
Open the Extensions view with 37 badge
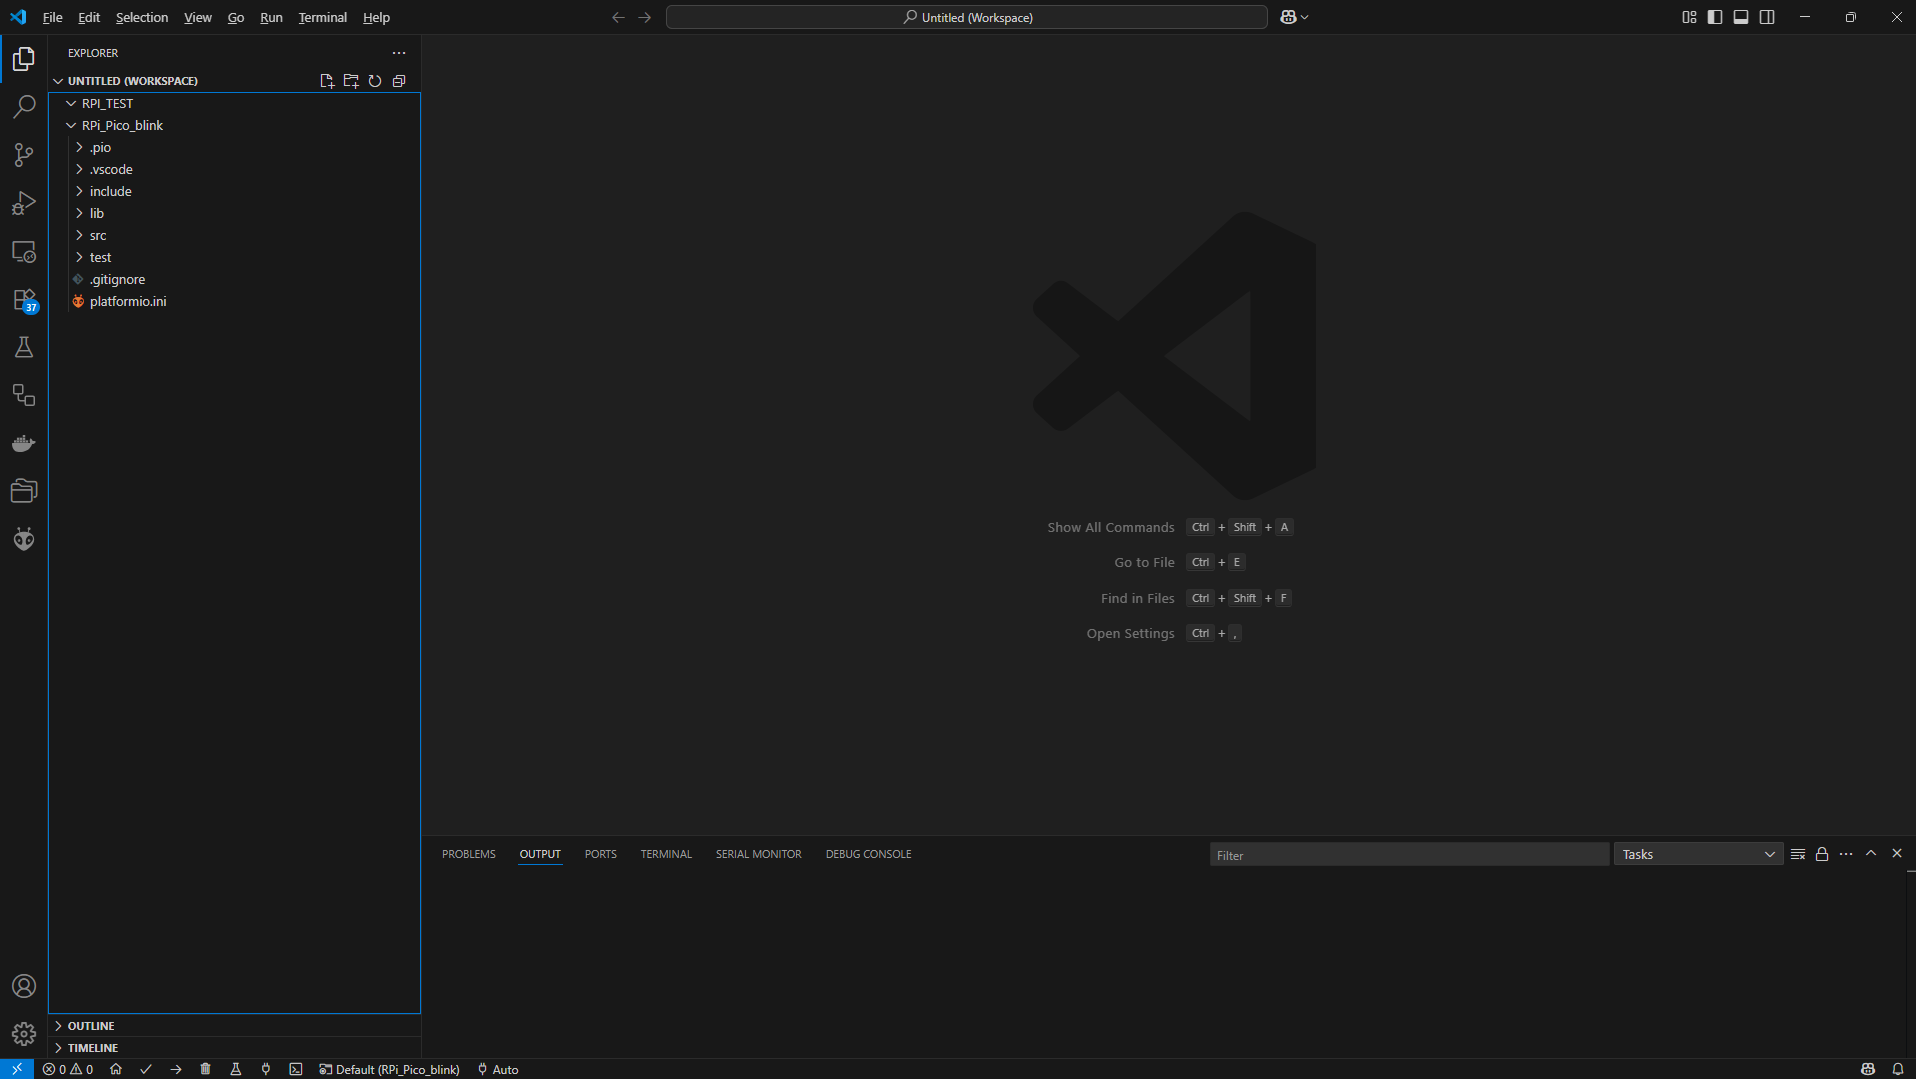pos(24,299)
